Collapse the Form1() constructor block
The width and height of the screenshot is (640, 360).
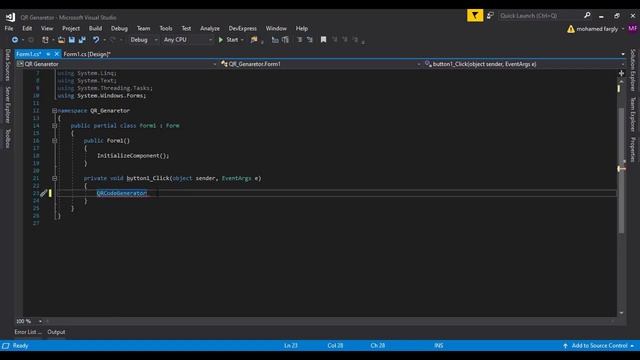coord(54,141)
